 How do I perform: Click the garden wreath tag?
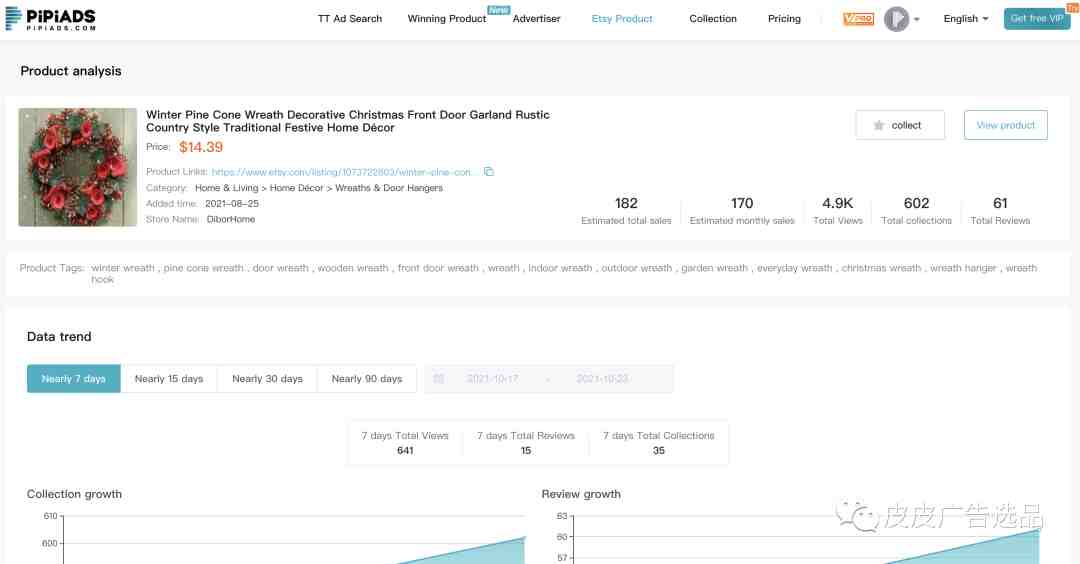tap(714, 268)
